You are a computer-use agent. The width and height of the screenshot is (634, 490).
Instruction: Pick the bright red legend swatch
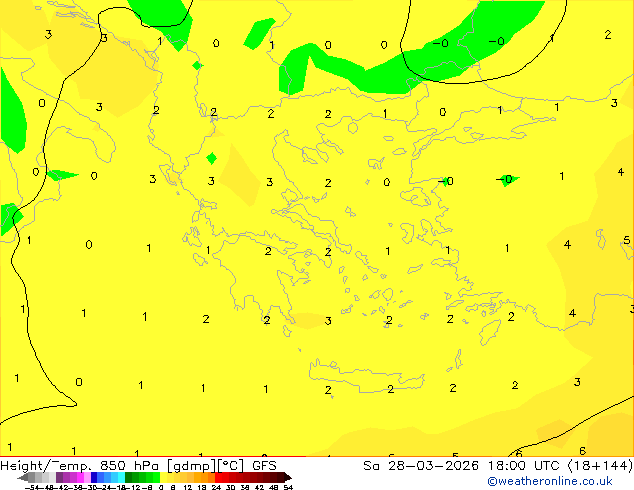pos(218,477)
